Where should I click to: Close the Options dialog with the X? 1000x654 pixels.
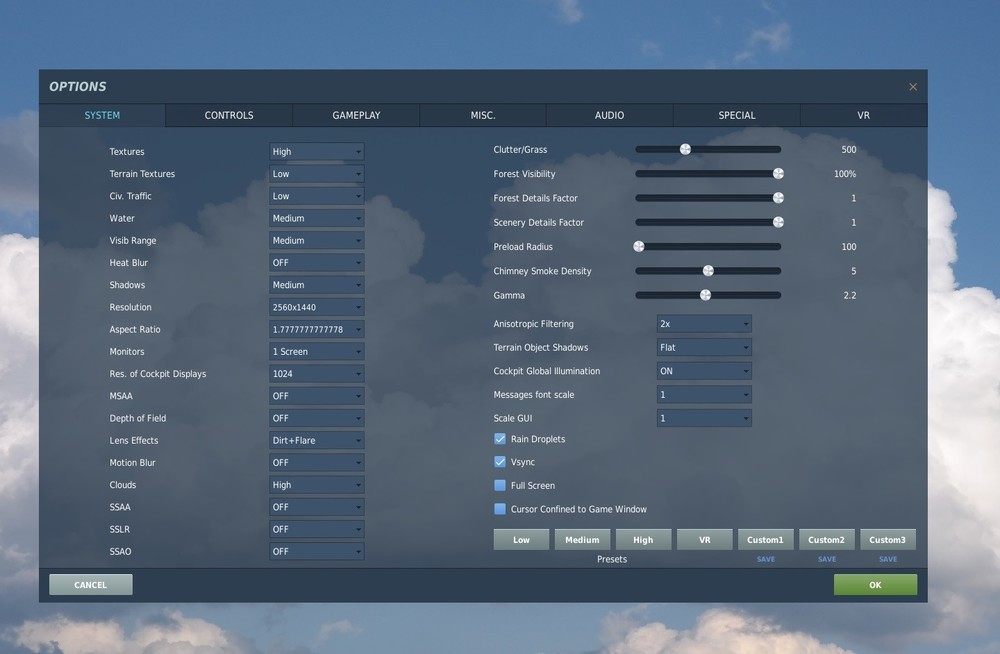913,87
